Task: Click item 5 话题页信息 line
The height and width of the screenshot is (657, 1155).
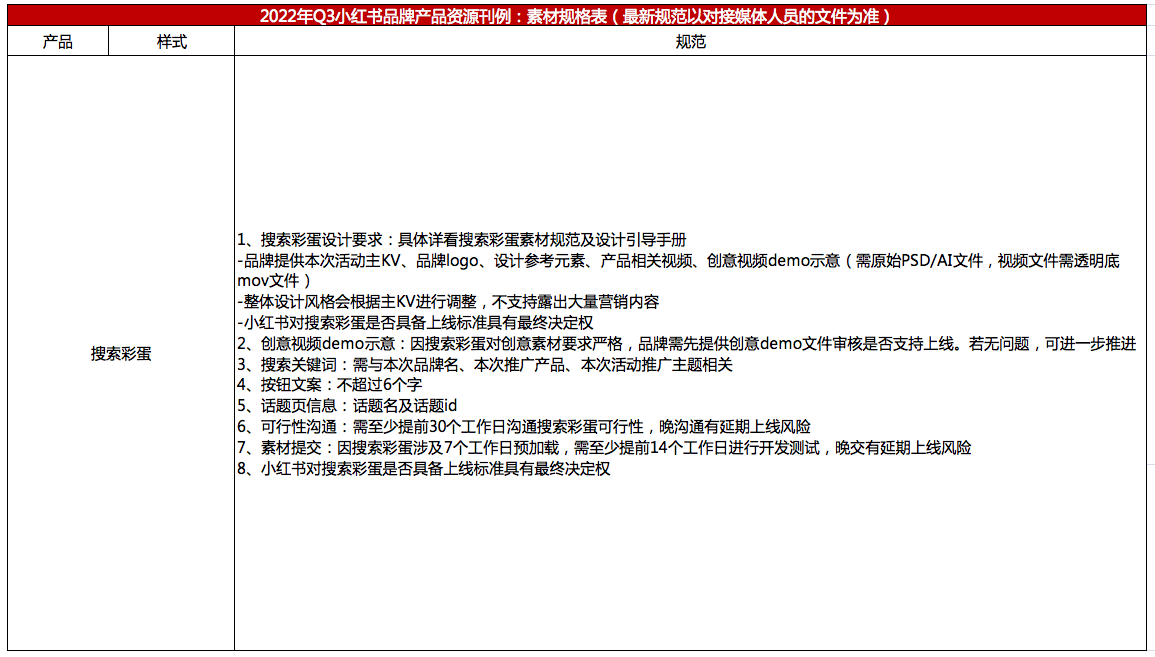Action: pos(347,406)
